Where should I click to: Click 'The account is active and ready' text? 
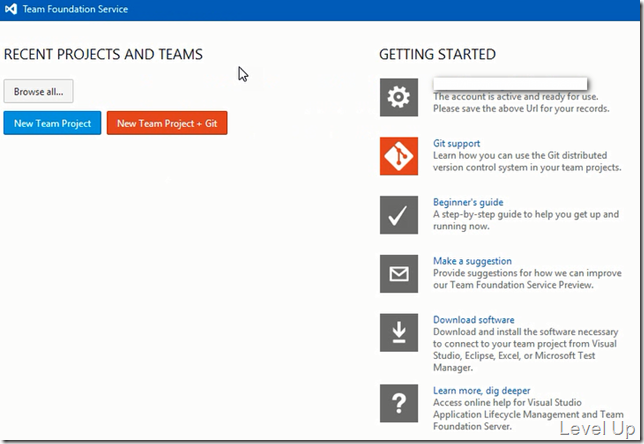[x=521, y=103]
